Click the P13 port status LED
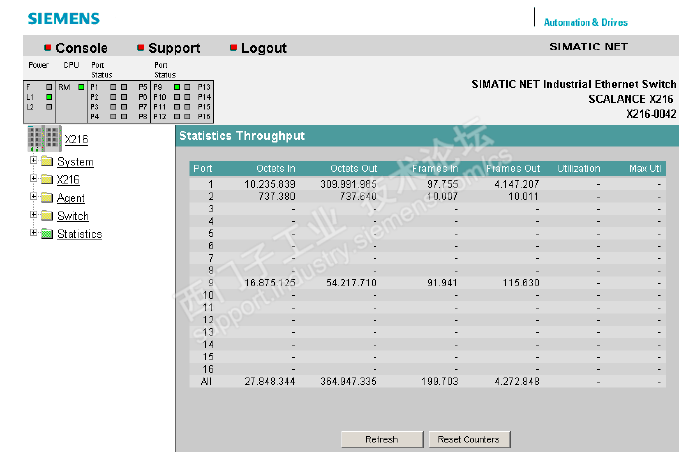Screen dimensions: 686x460 click(x=187, y=87)
